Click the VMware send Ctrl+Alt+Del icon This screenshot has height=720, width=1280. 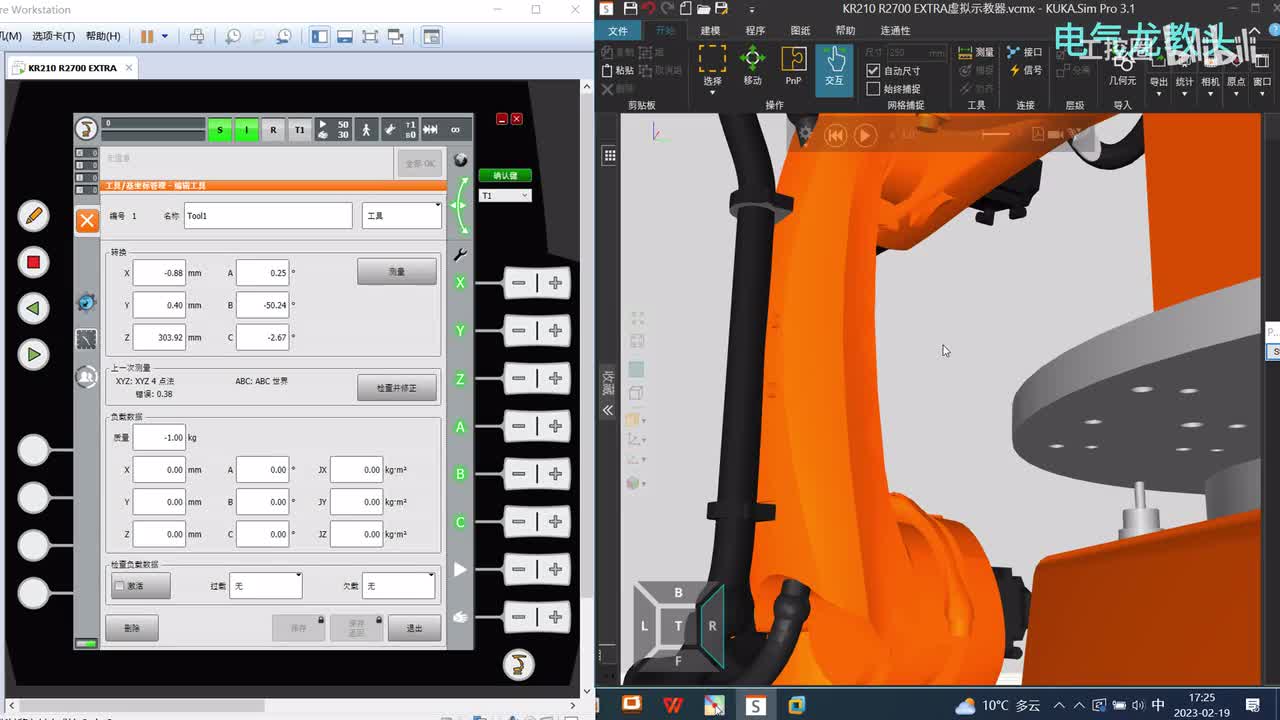point(197,36)
